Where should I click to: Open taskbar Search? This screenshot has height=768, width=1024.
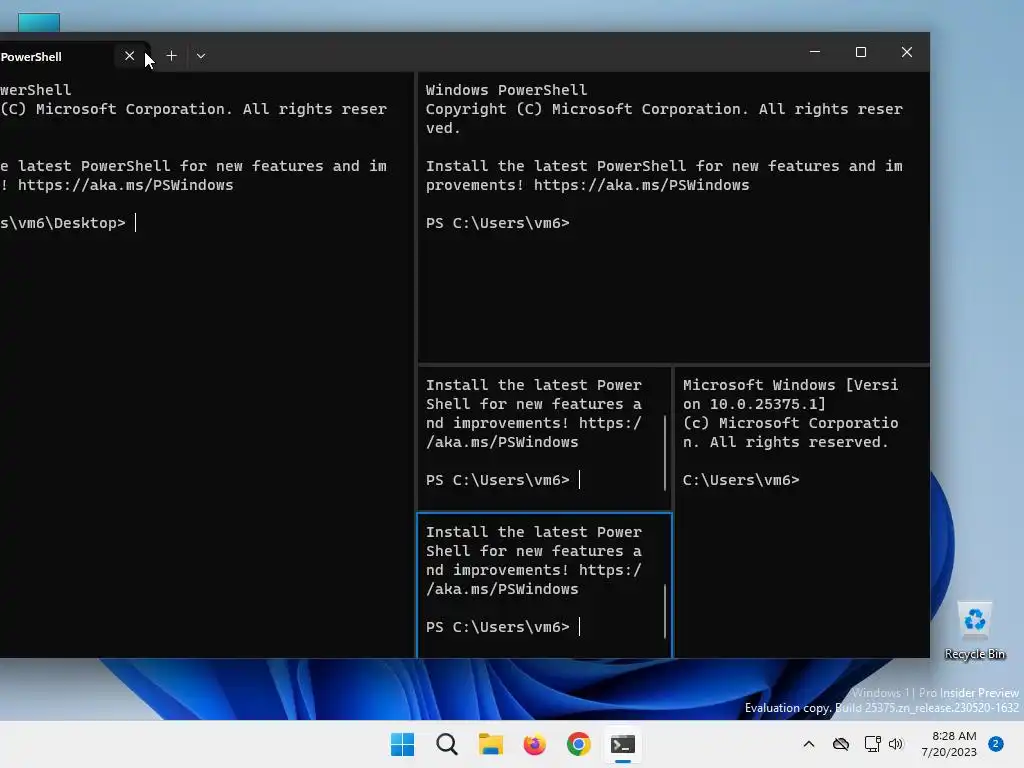click(x=447, y=744)
